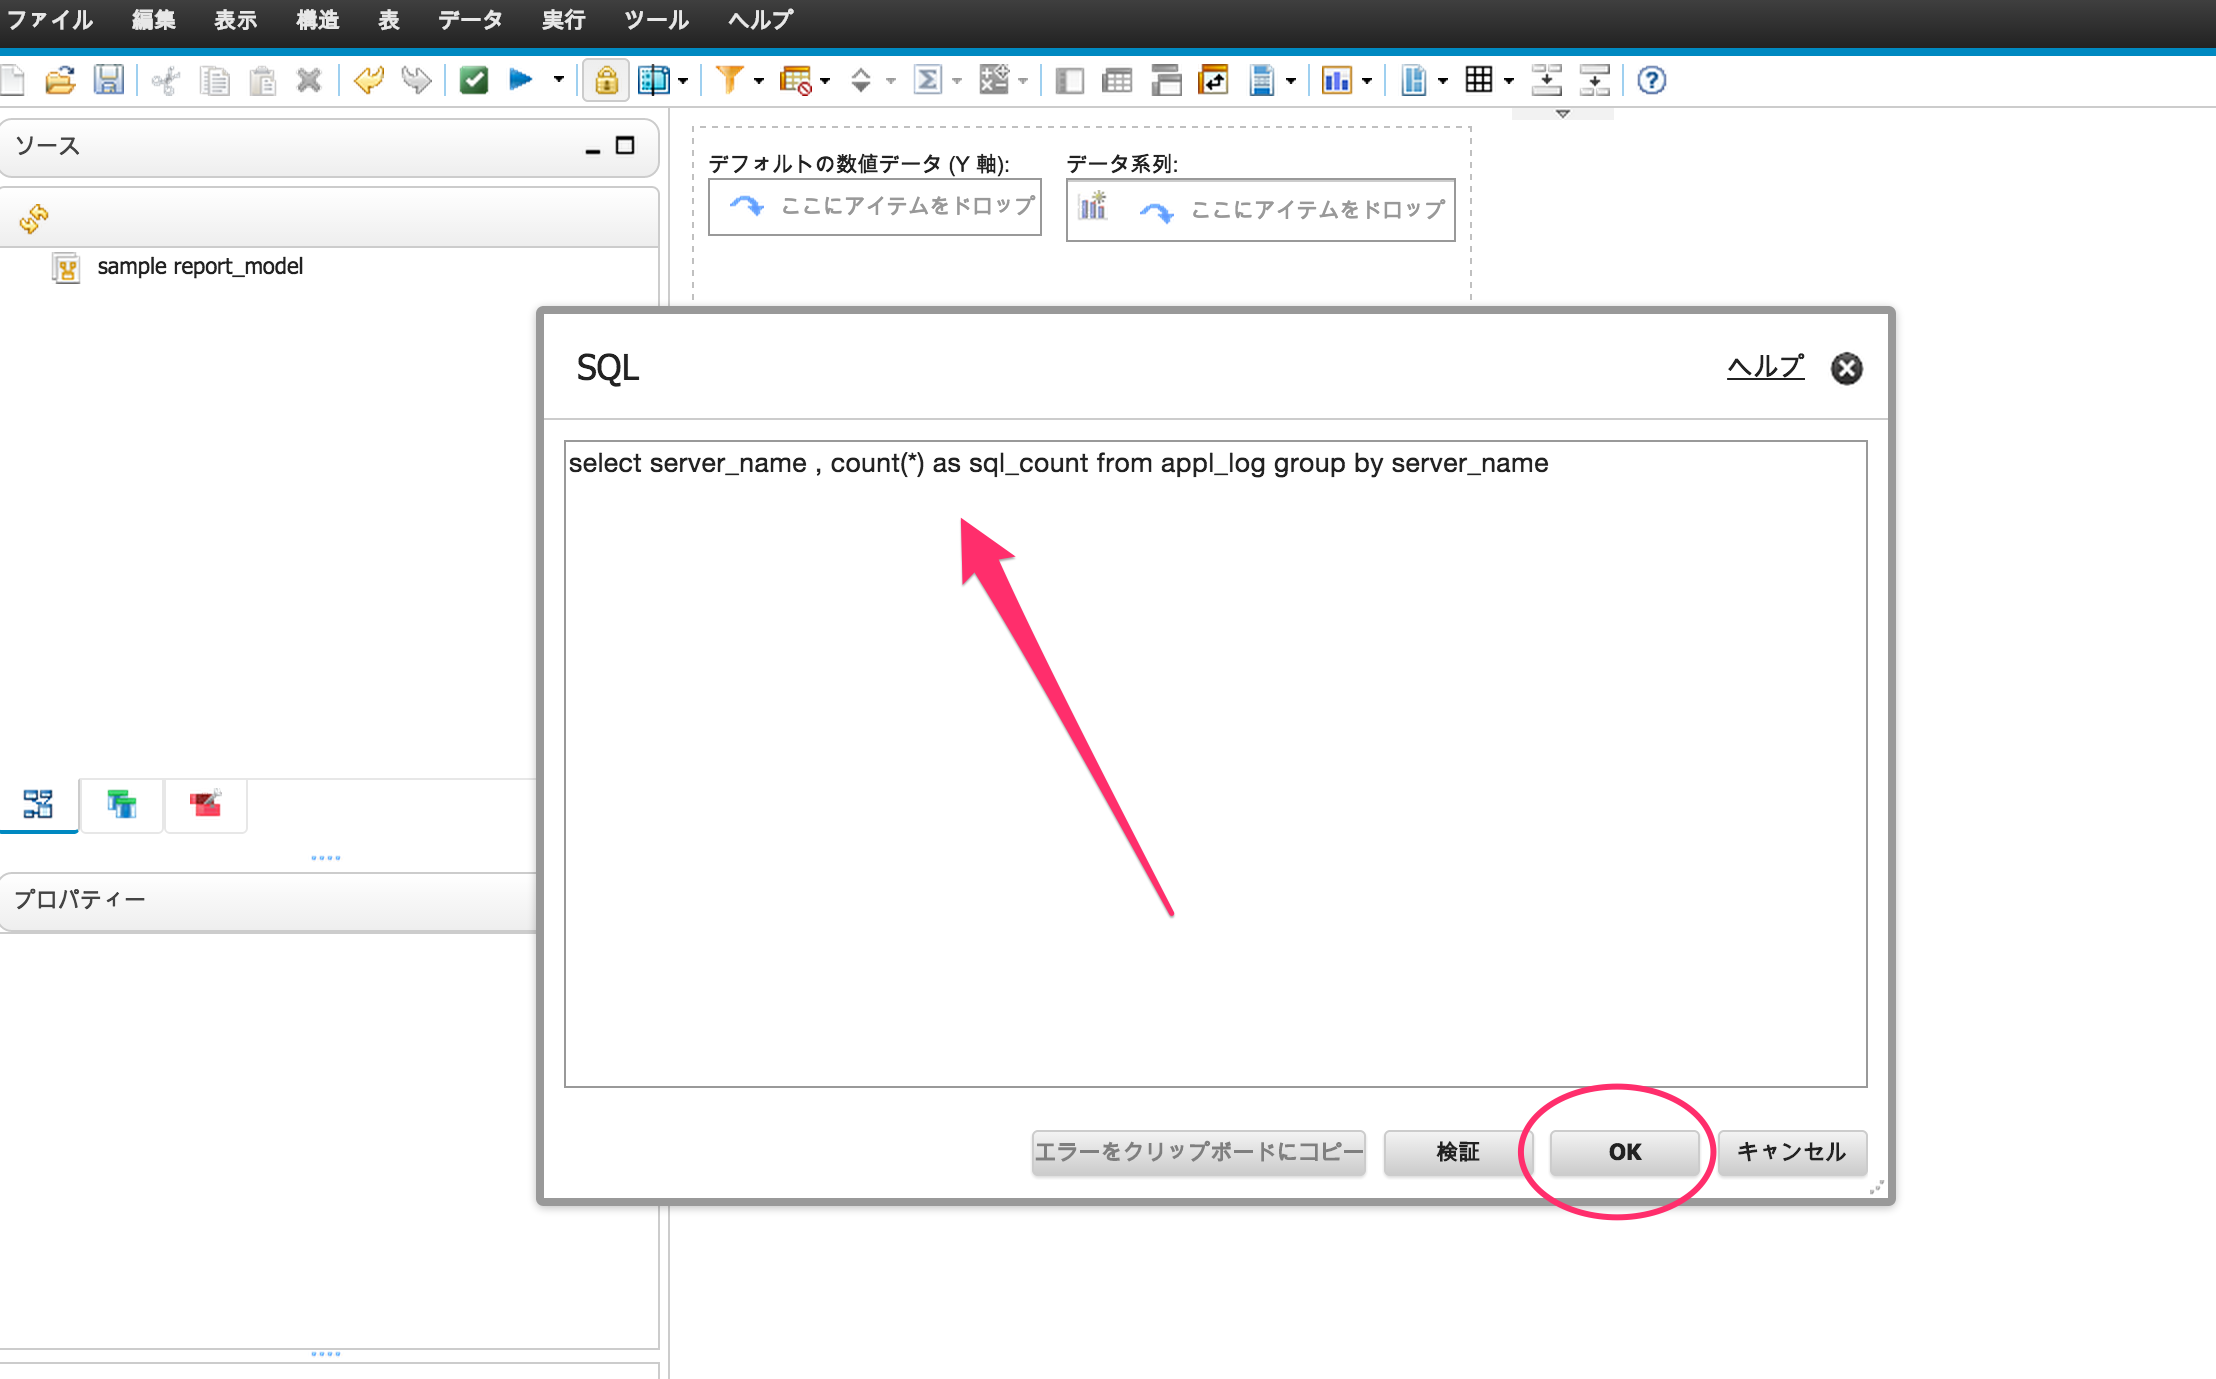This screenshot has height=1379, width=2216.
Task: Click the Filter funnel icon
Action: 730,80
